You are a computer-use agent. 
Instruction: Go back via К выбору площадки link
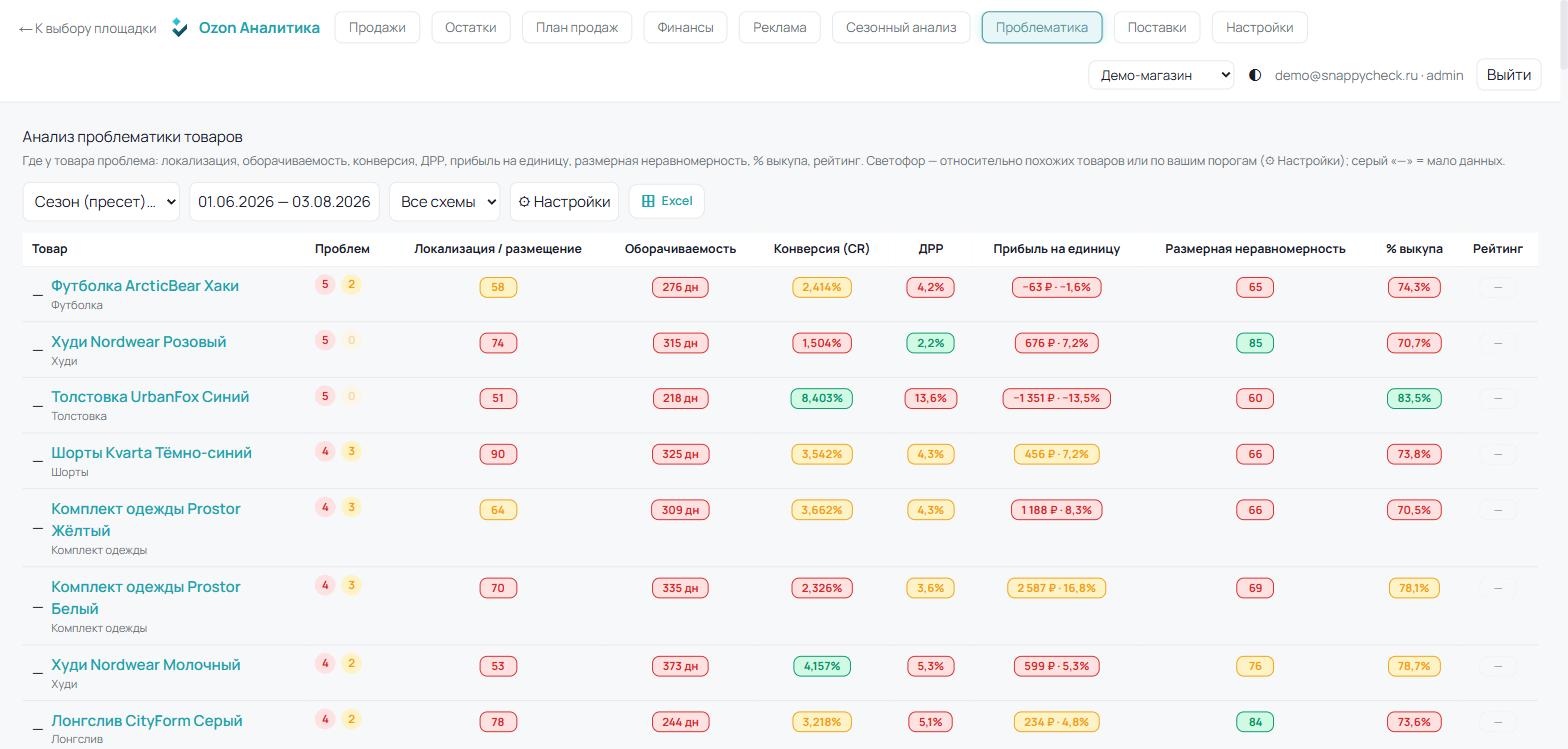click(x=87, y=28)
